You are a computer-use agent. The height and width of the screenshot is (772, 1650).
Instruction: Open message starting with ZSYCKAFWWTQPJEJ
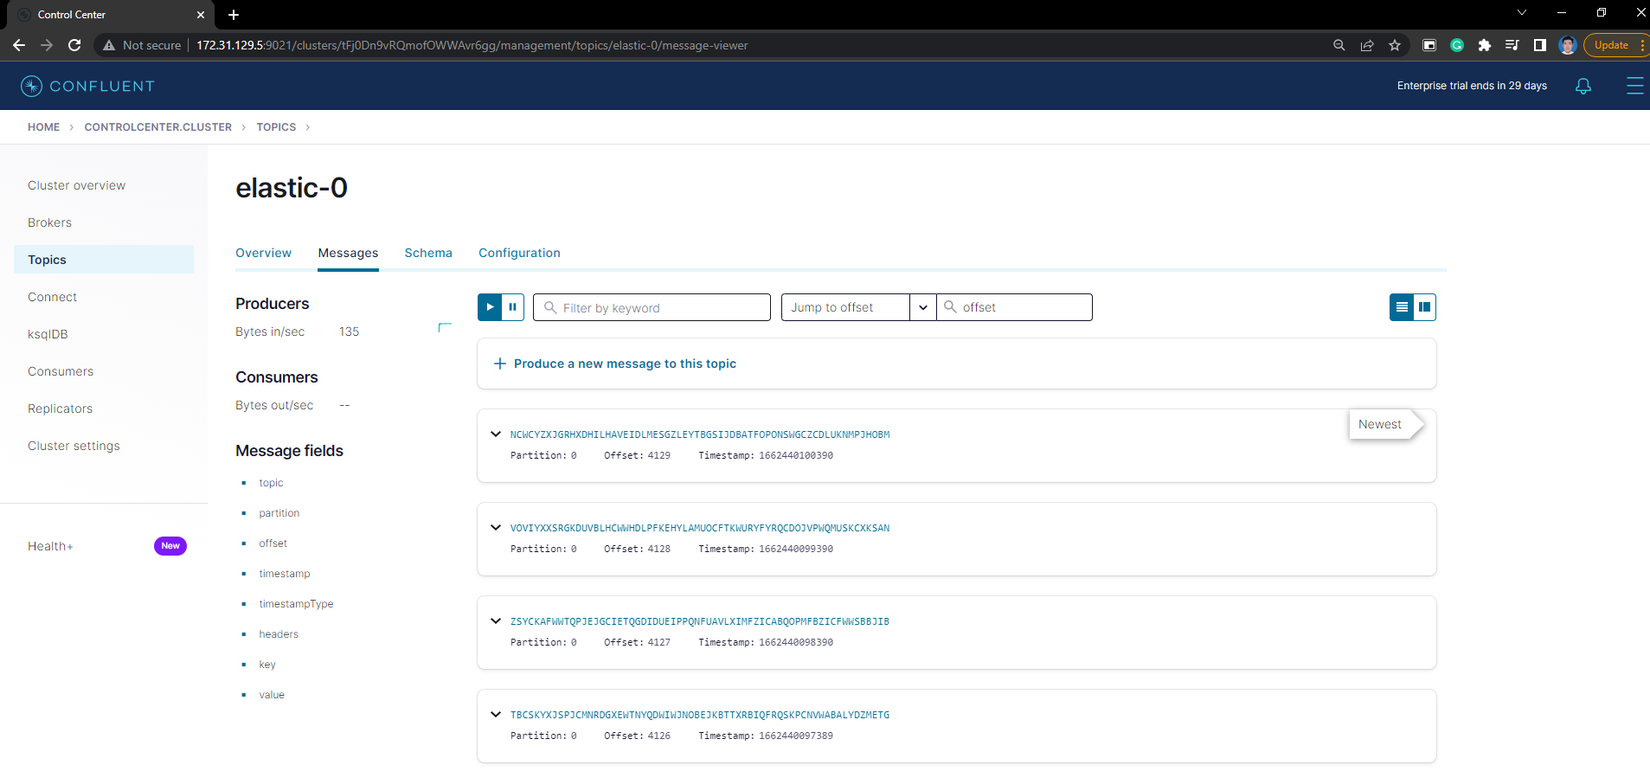click(x=700, y=622)
